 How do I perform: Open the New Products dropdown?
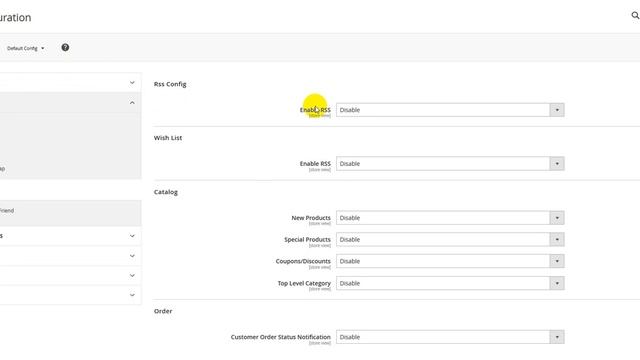[450, 218]
